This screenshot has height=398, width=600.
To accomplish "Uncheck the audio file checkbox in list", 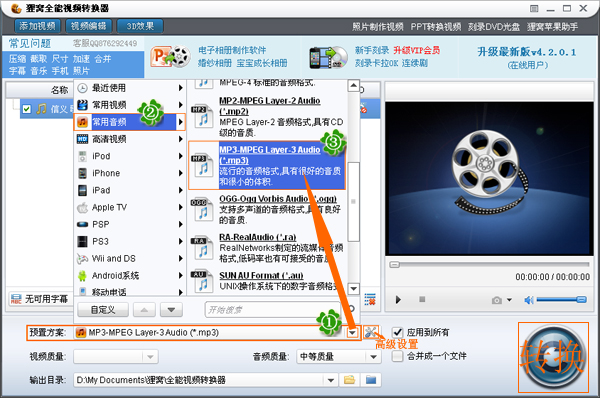I will click(x=26, y=109).
